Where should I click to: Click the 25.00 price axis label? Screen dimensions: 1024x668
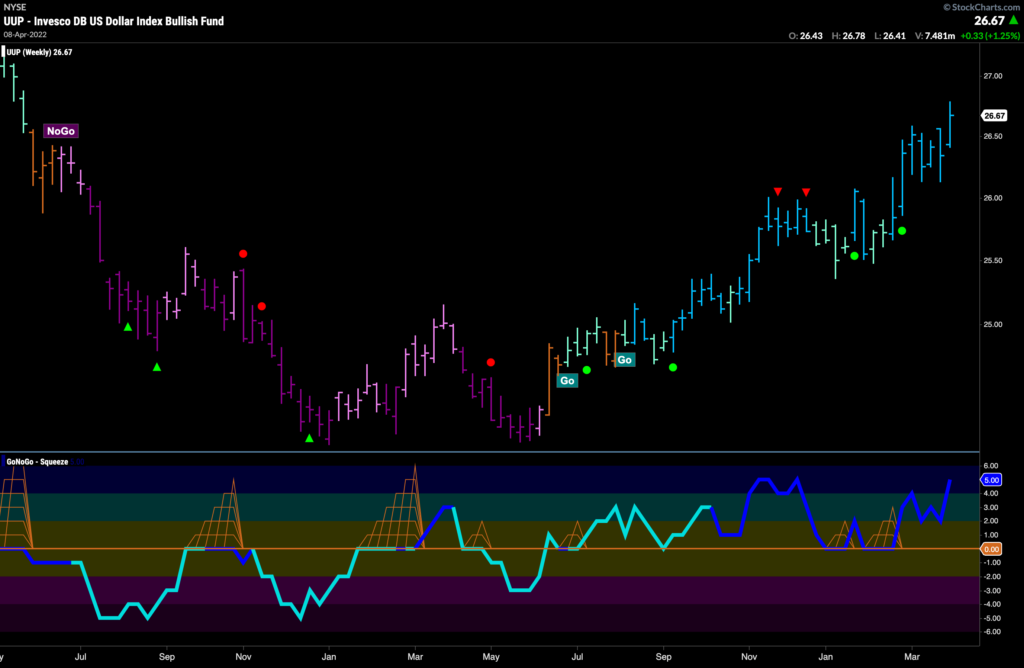(993, 325)
